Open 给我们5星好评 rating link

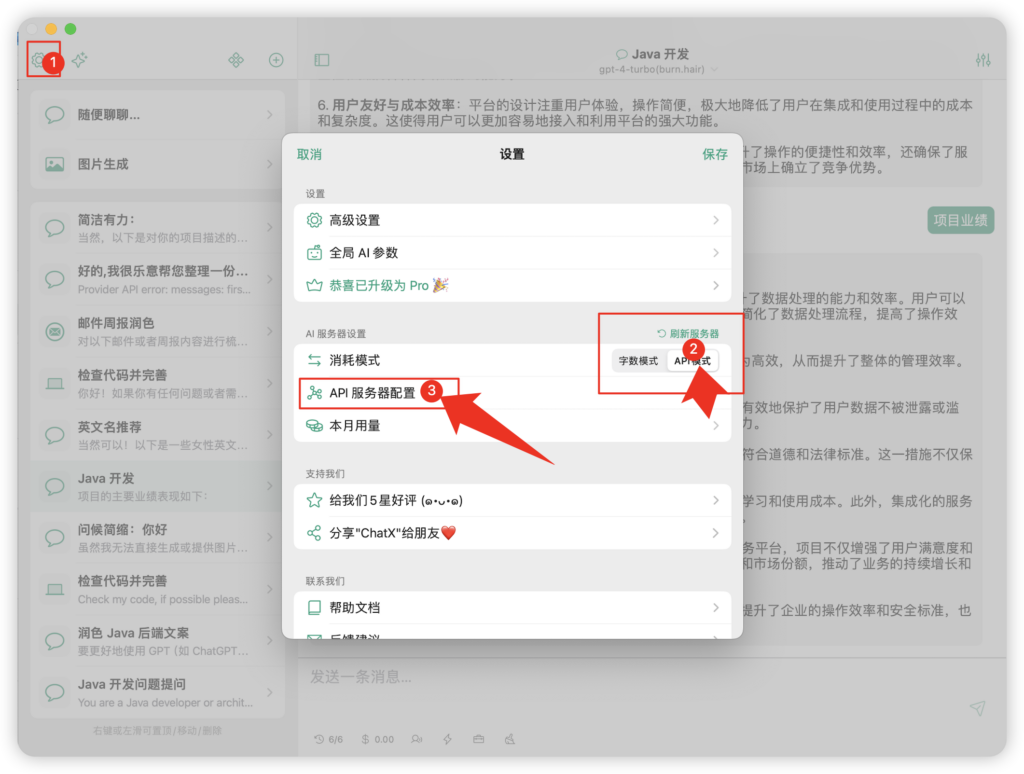tap(512, 500)
